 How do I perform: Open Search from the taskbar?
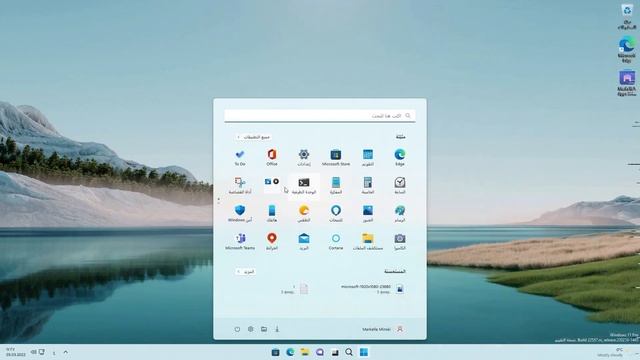coord(349,352)
